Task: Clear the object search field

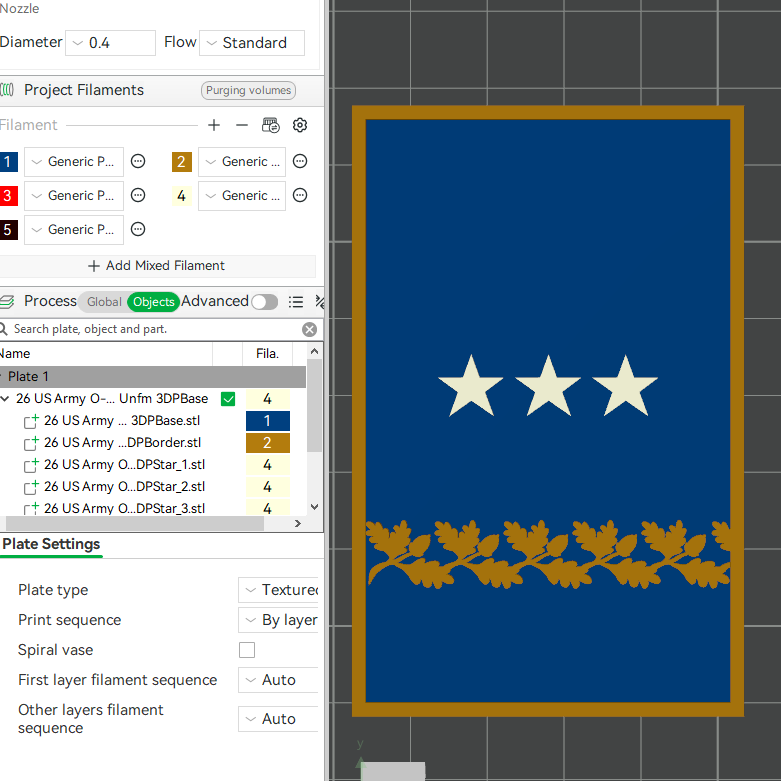Action: click(x=309, y=329)
